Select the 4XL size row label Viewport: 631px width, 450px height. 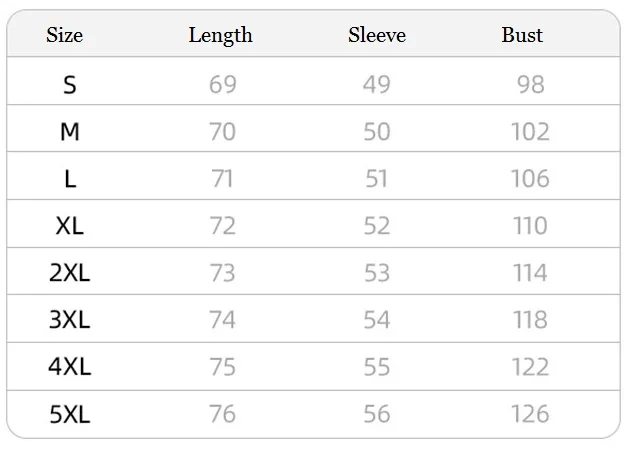click(x=70, y=367)
